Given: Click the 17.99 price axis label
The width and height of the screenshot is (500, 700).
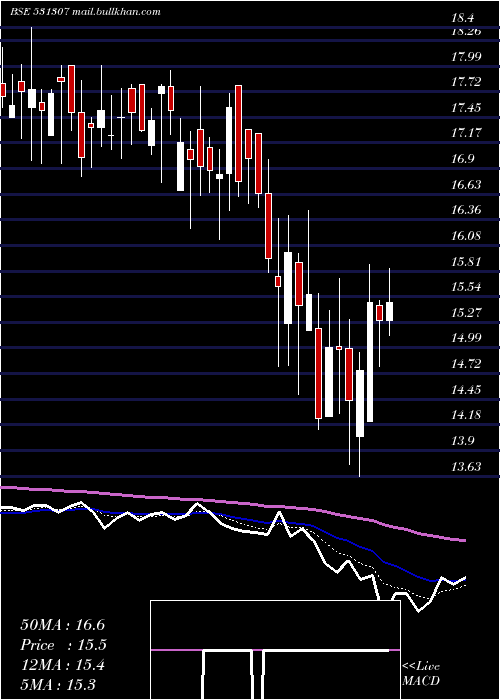Looking at the screenshot, I should [466, 57].
